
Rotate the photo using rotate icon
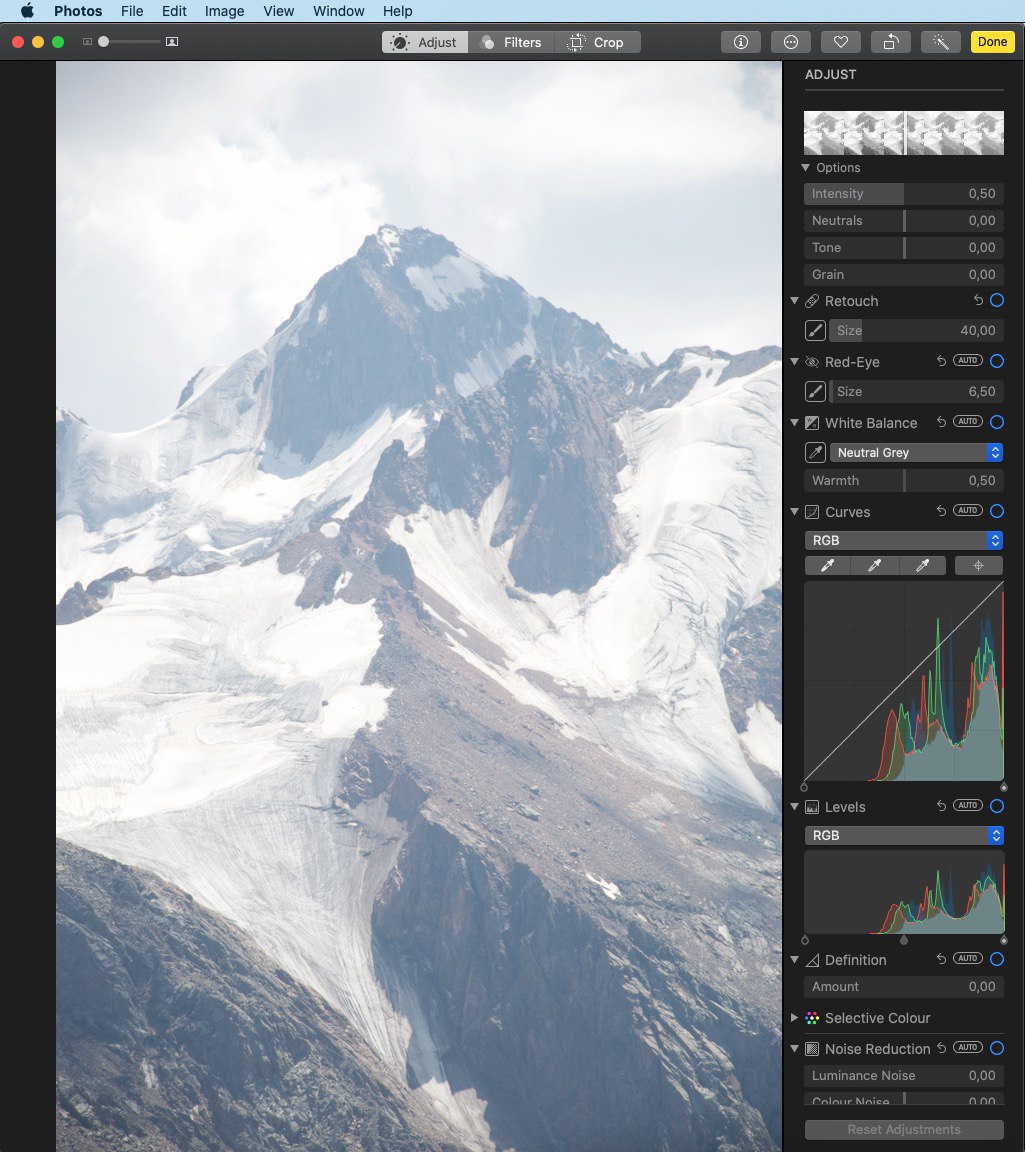(x=891, y=42)
